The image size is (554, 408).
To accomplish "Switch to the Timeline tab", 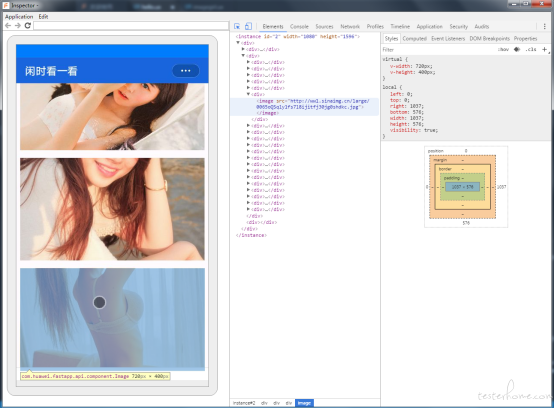I will [x=400, y=26].
